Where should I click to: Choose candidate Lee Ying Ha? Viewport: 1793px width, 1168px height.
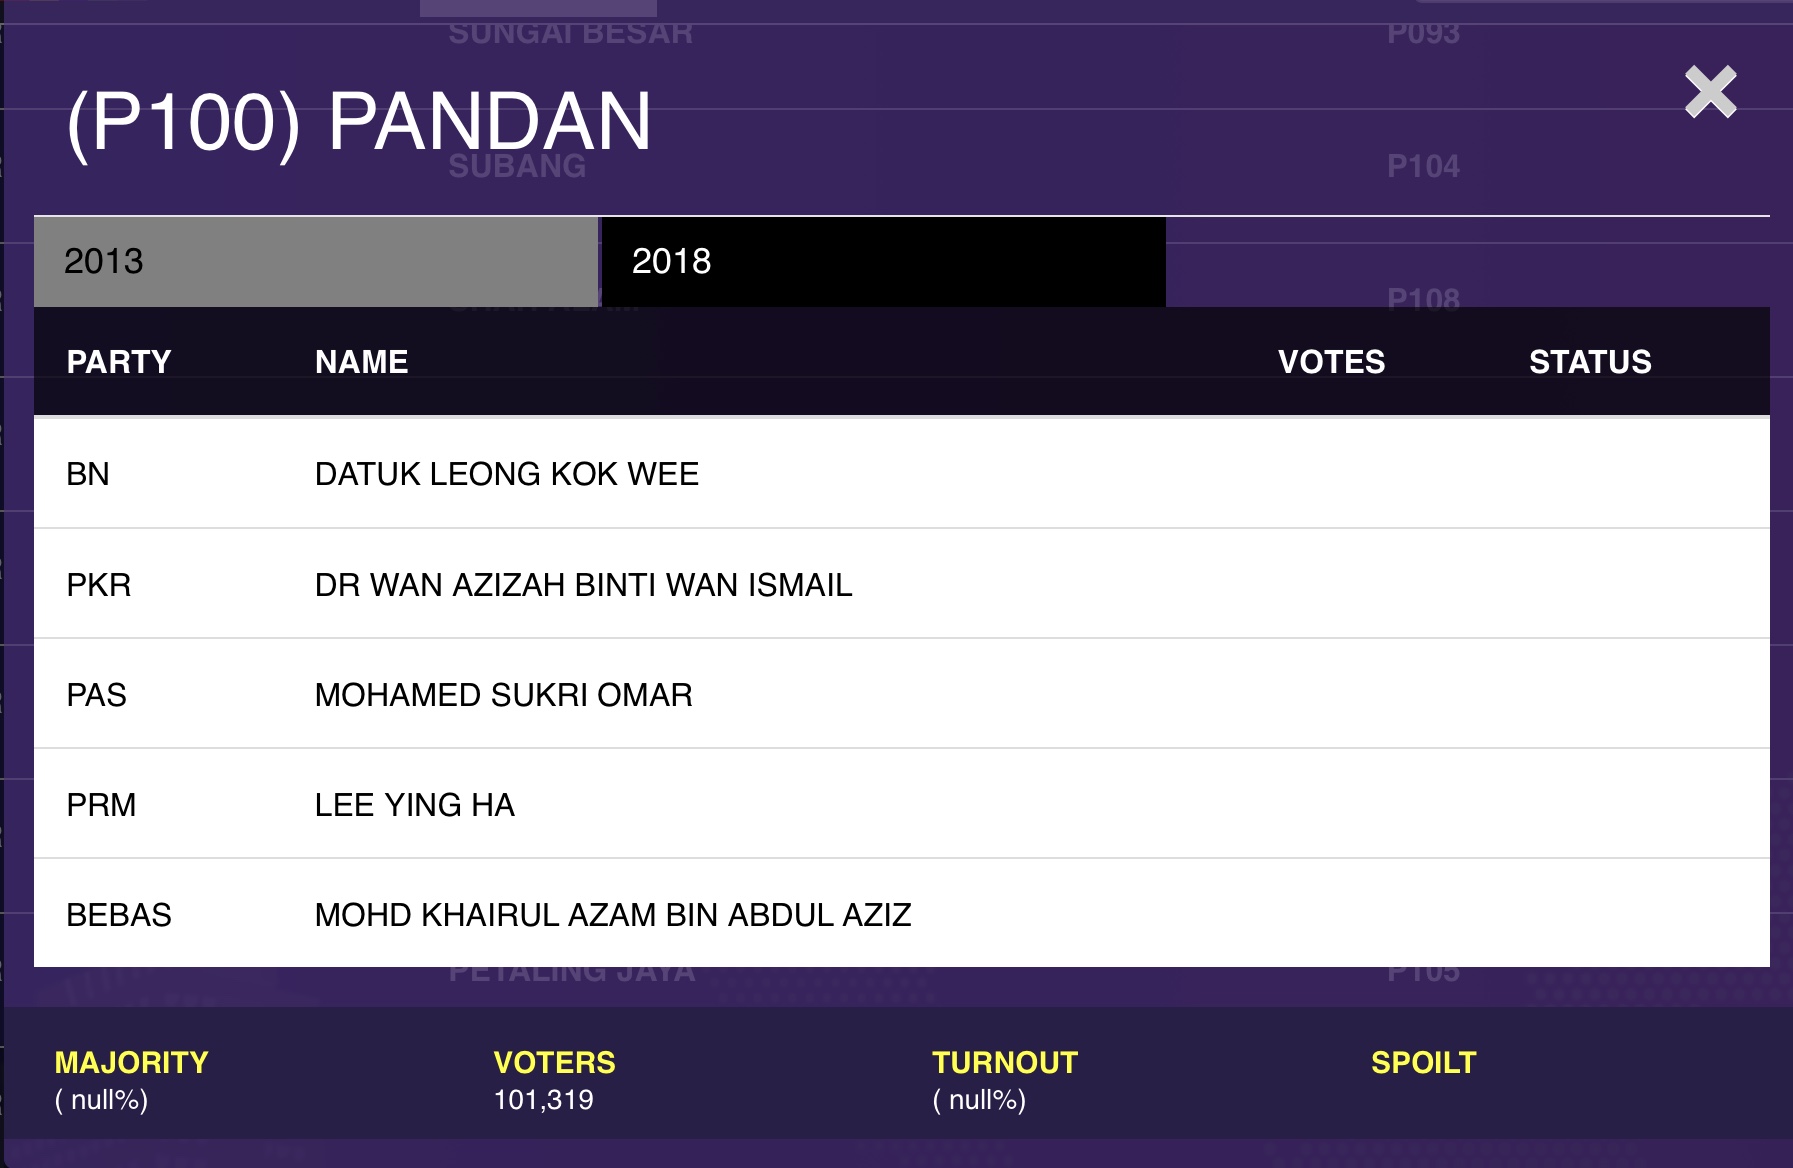pyautogui.click(x=414, y=805)
